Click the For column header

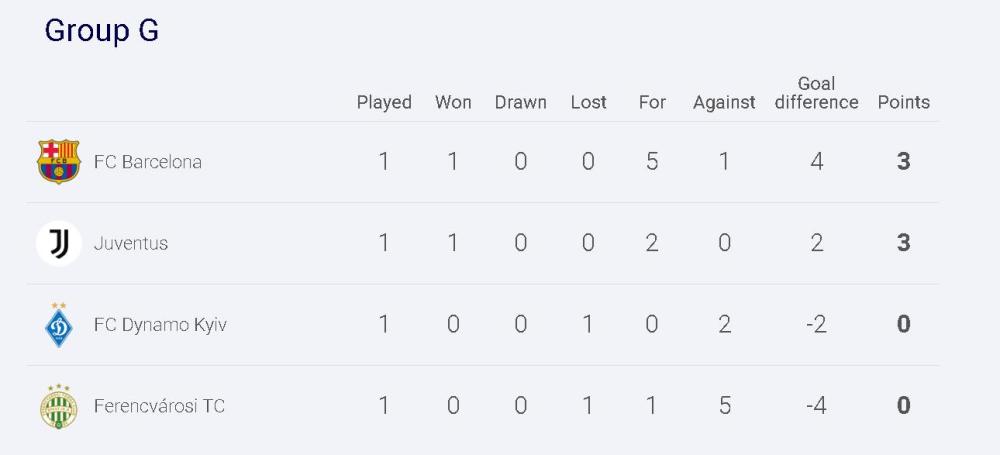coord(652,102)
